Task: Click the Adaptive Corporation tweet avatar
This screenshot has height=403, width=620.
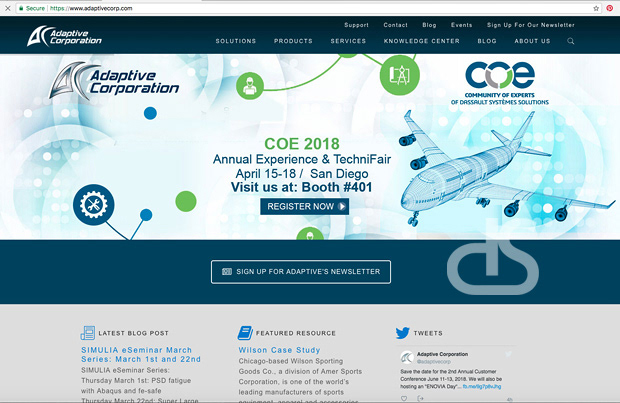Action: point(407,357)
